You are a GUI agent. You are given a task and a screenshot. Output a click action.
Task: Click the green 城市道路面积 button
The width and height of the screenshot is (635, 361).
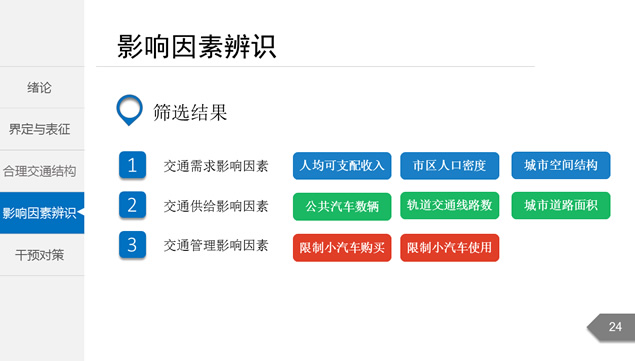coord(561,205)
